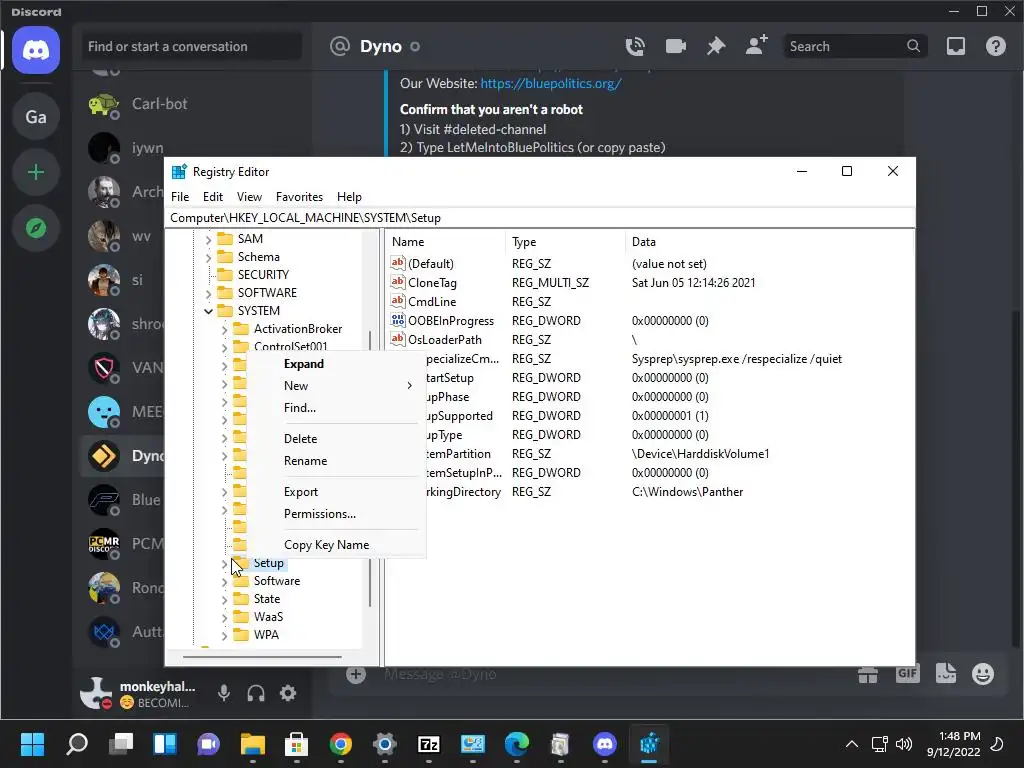Toggle microphone mute in Discord

(223, 693)
